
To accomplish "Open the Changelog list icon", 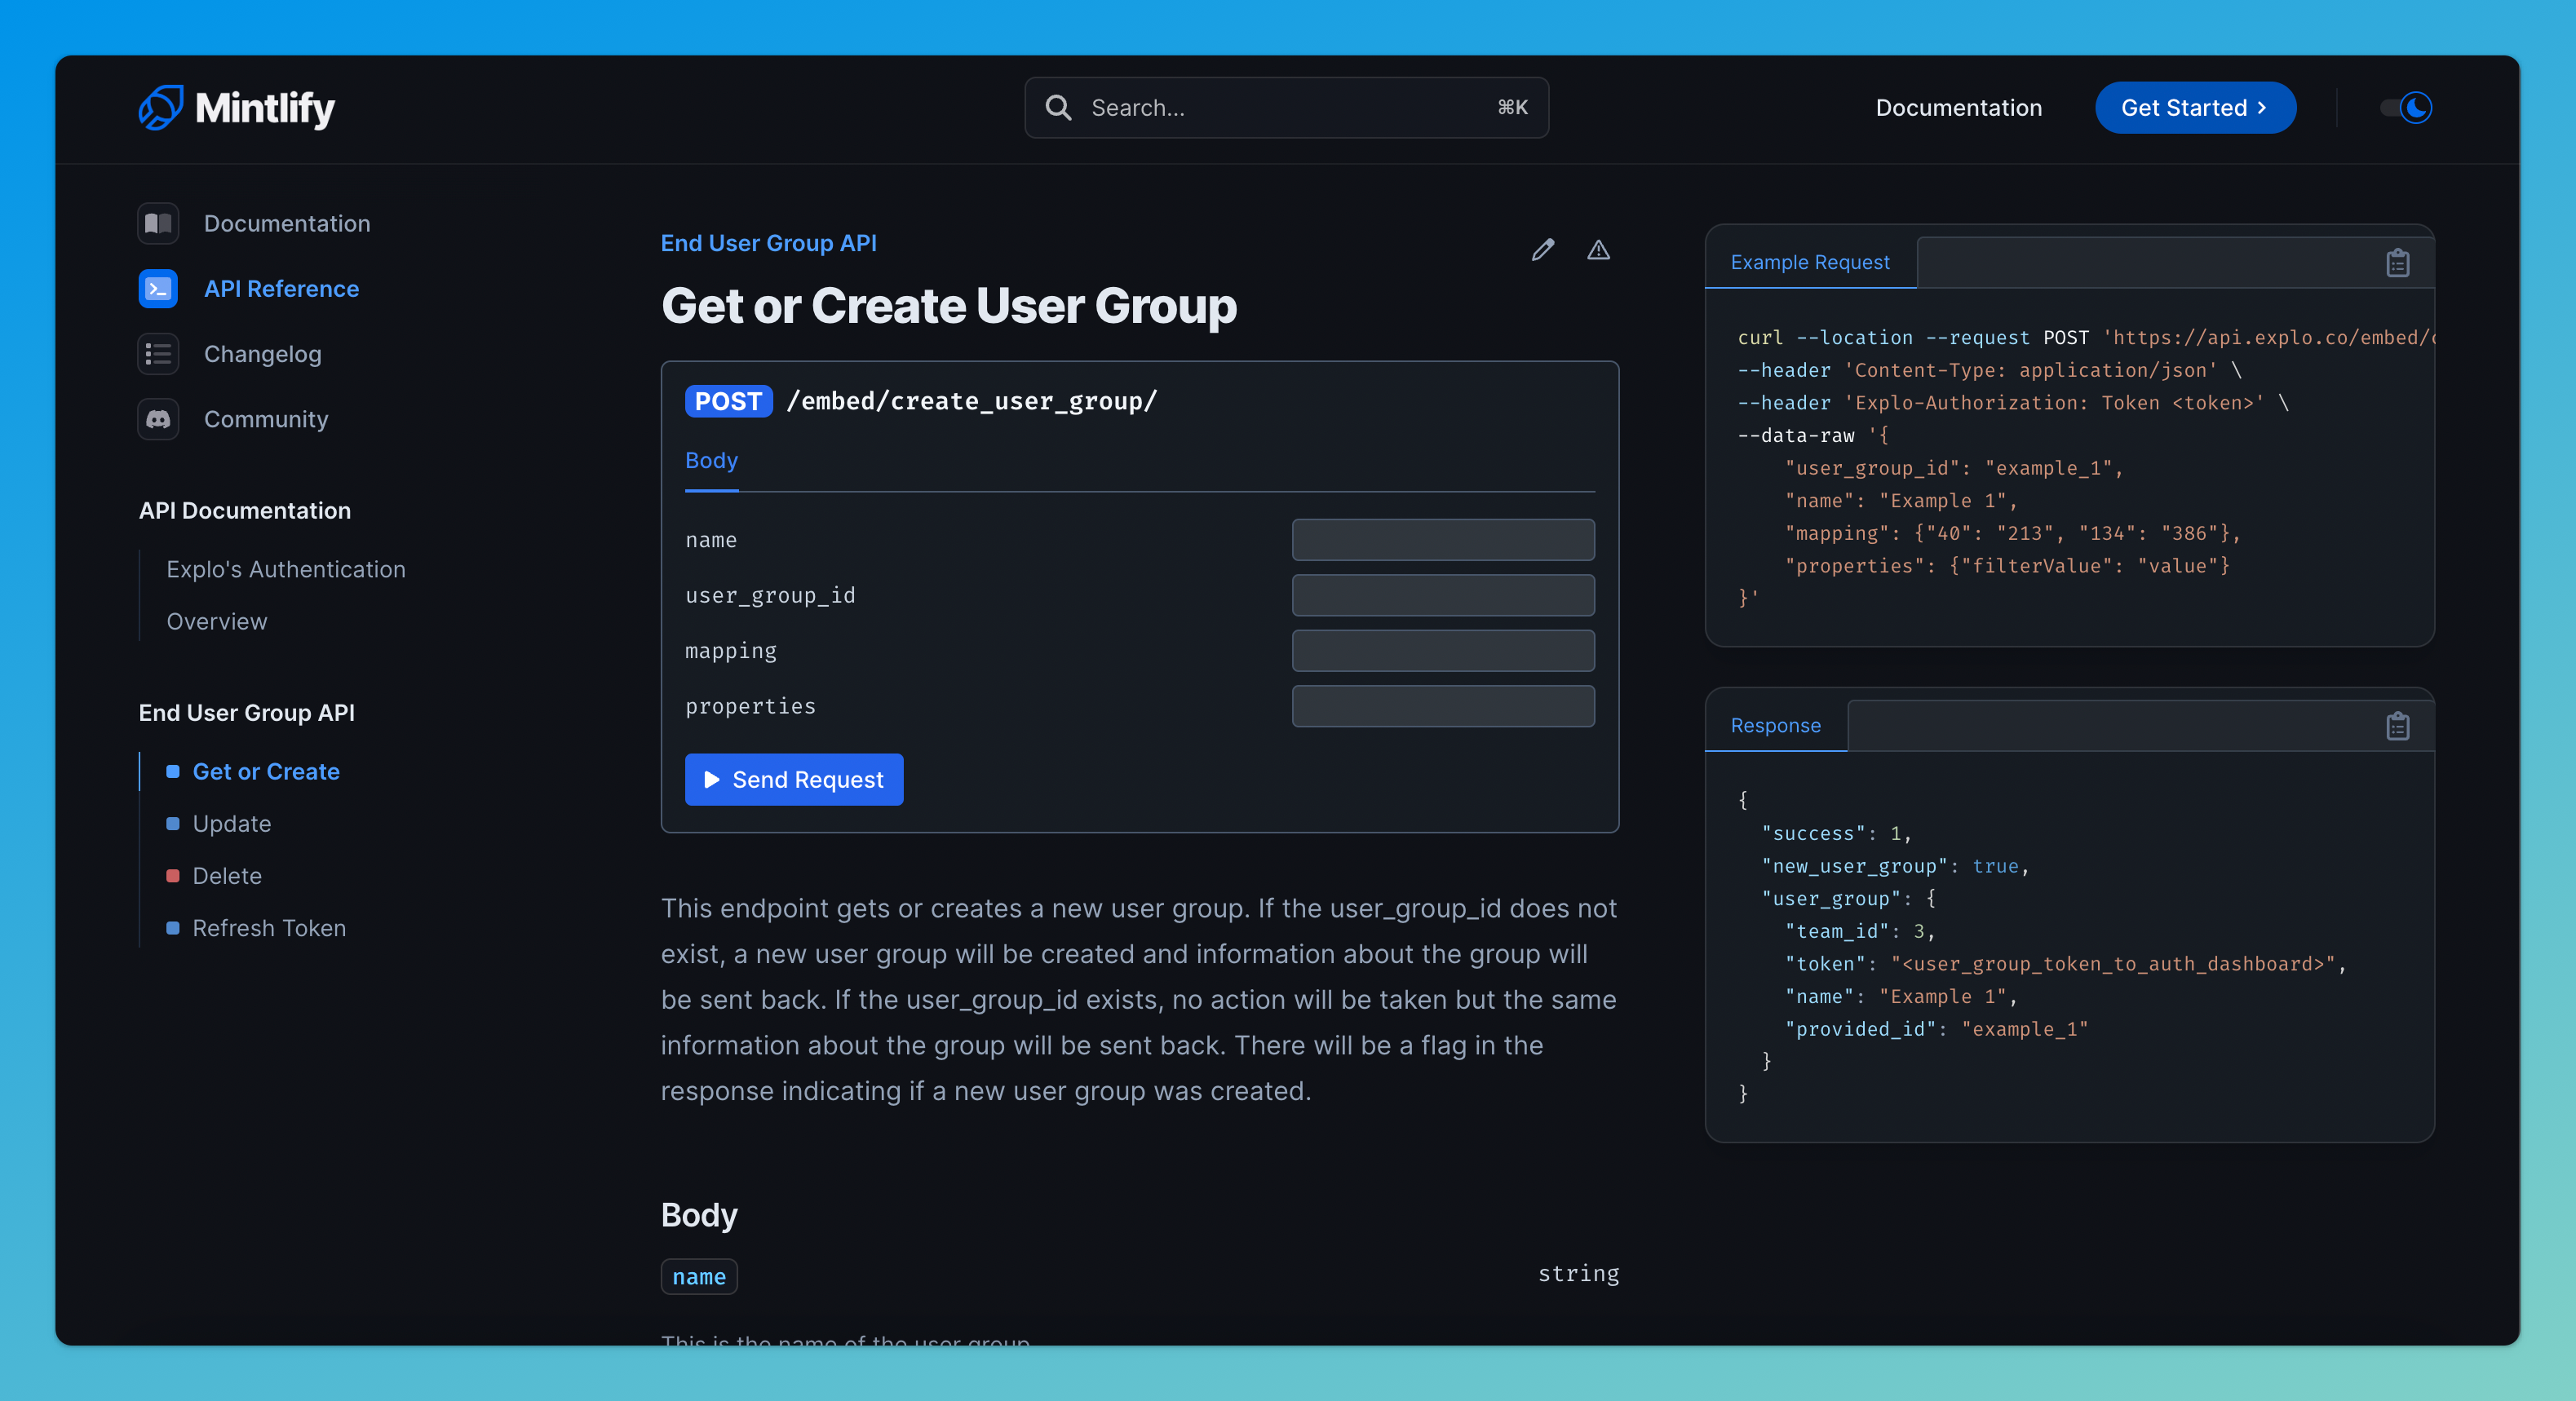I will [x=157, y=353].
